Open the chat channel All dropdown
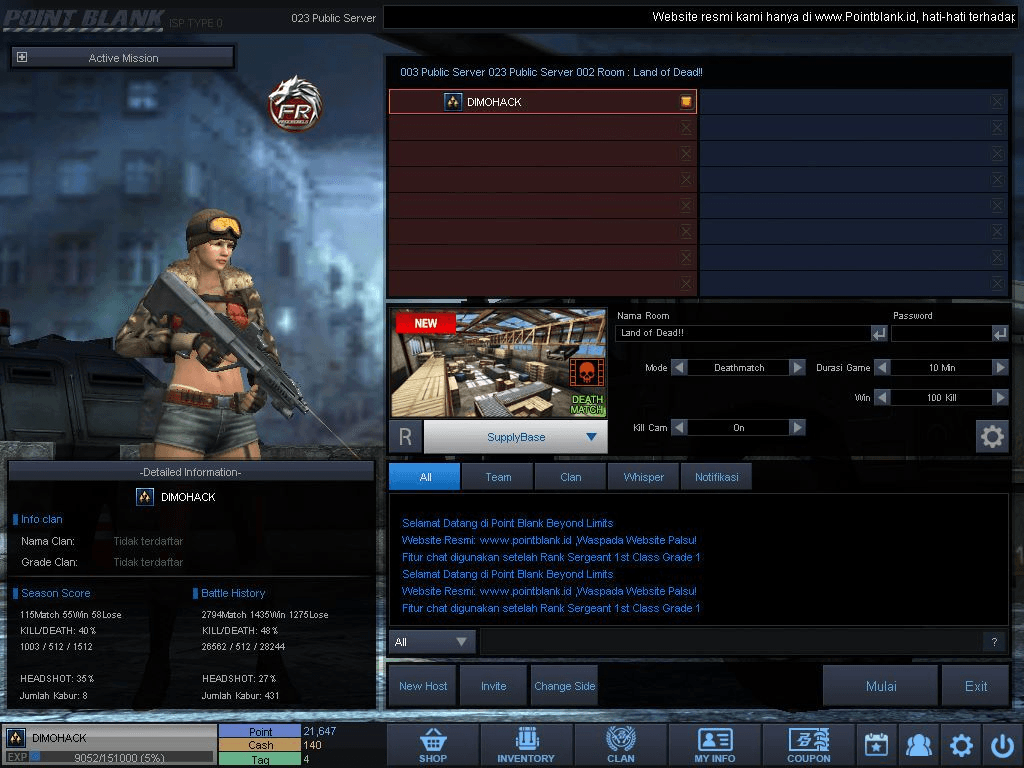The width and height of the screenshot is (1024, 768). click(x=432, y=642)
